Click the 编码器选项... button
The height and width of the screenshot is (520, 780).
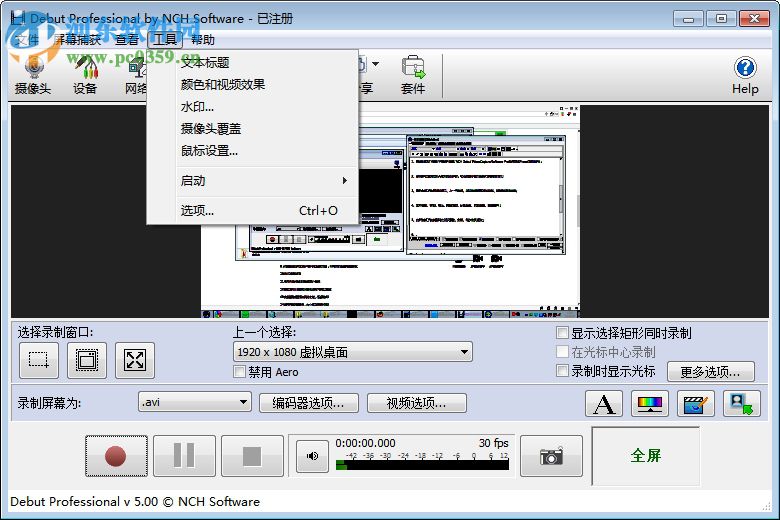pyautogui.click(x=308, y=403)
